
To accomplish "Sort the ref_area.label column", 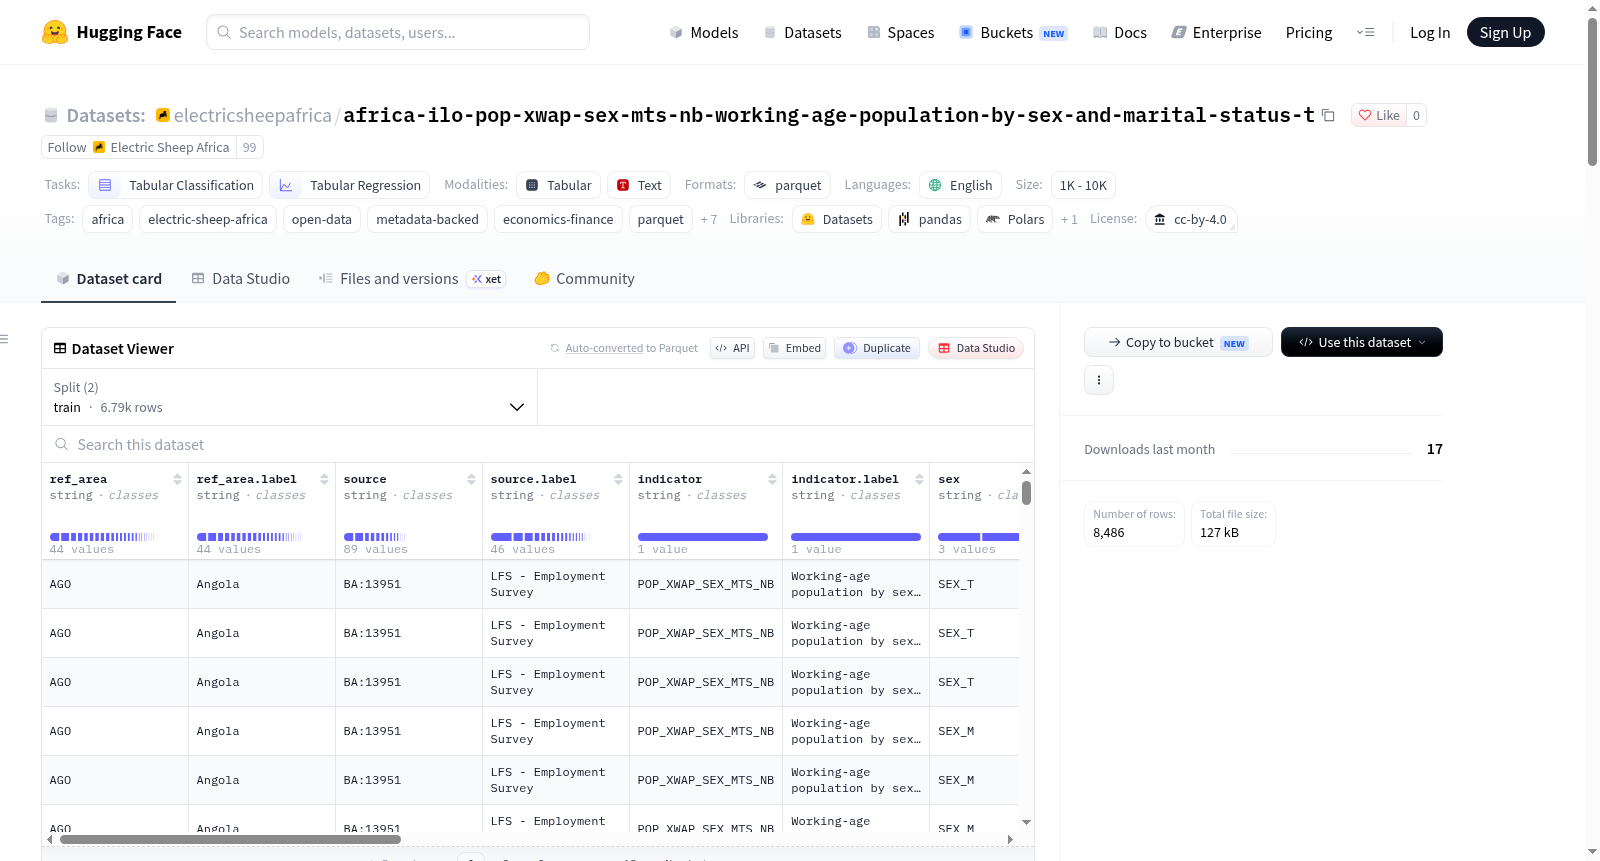I will click(324, 479).
